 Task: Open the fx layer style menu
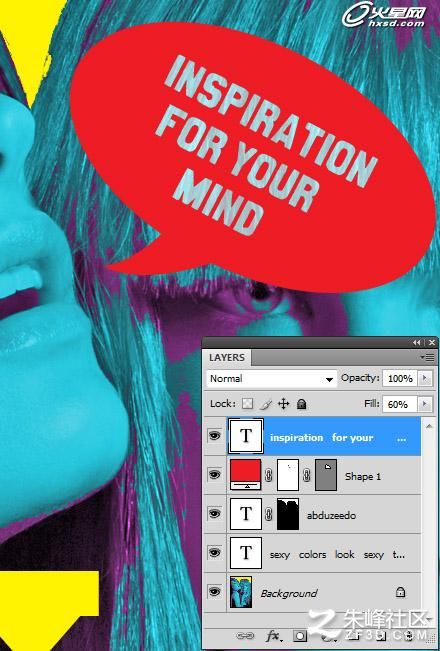pos(273,636)
